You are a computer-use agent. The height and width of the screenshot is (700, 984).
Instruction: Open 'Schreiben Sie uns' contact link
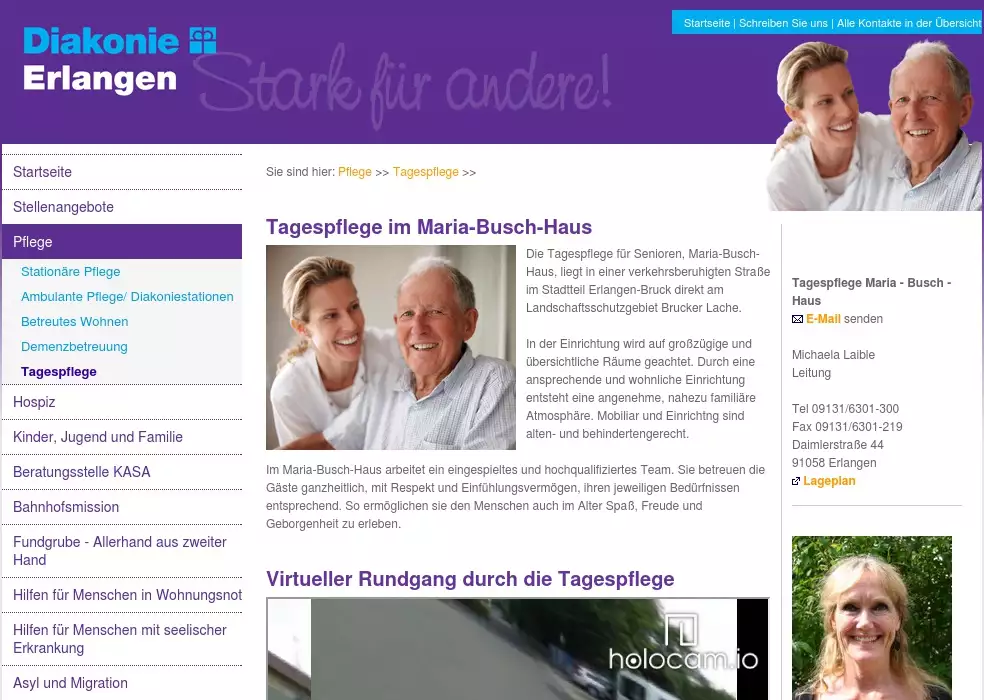click(x=783, y=23)
